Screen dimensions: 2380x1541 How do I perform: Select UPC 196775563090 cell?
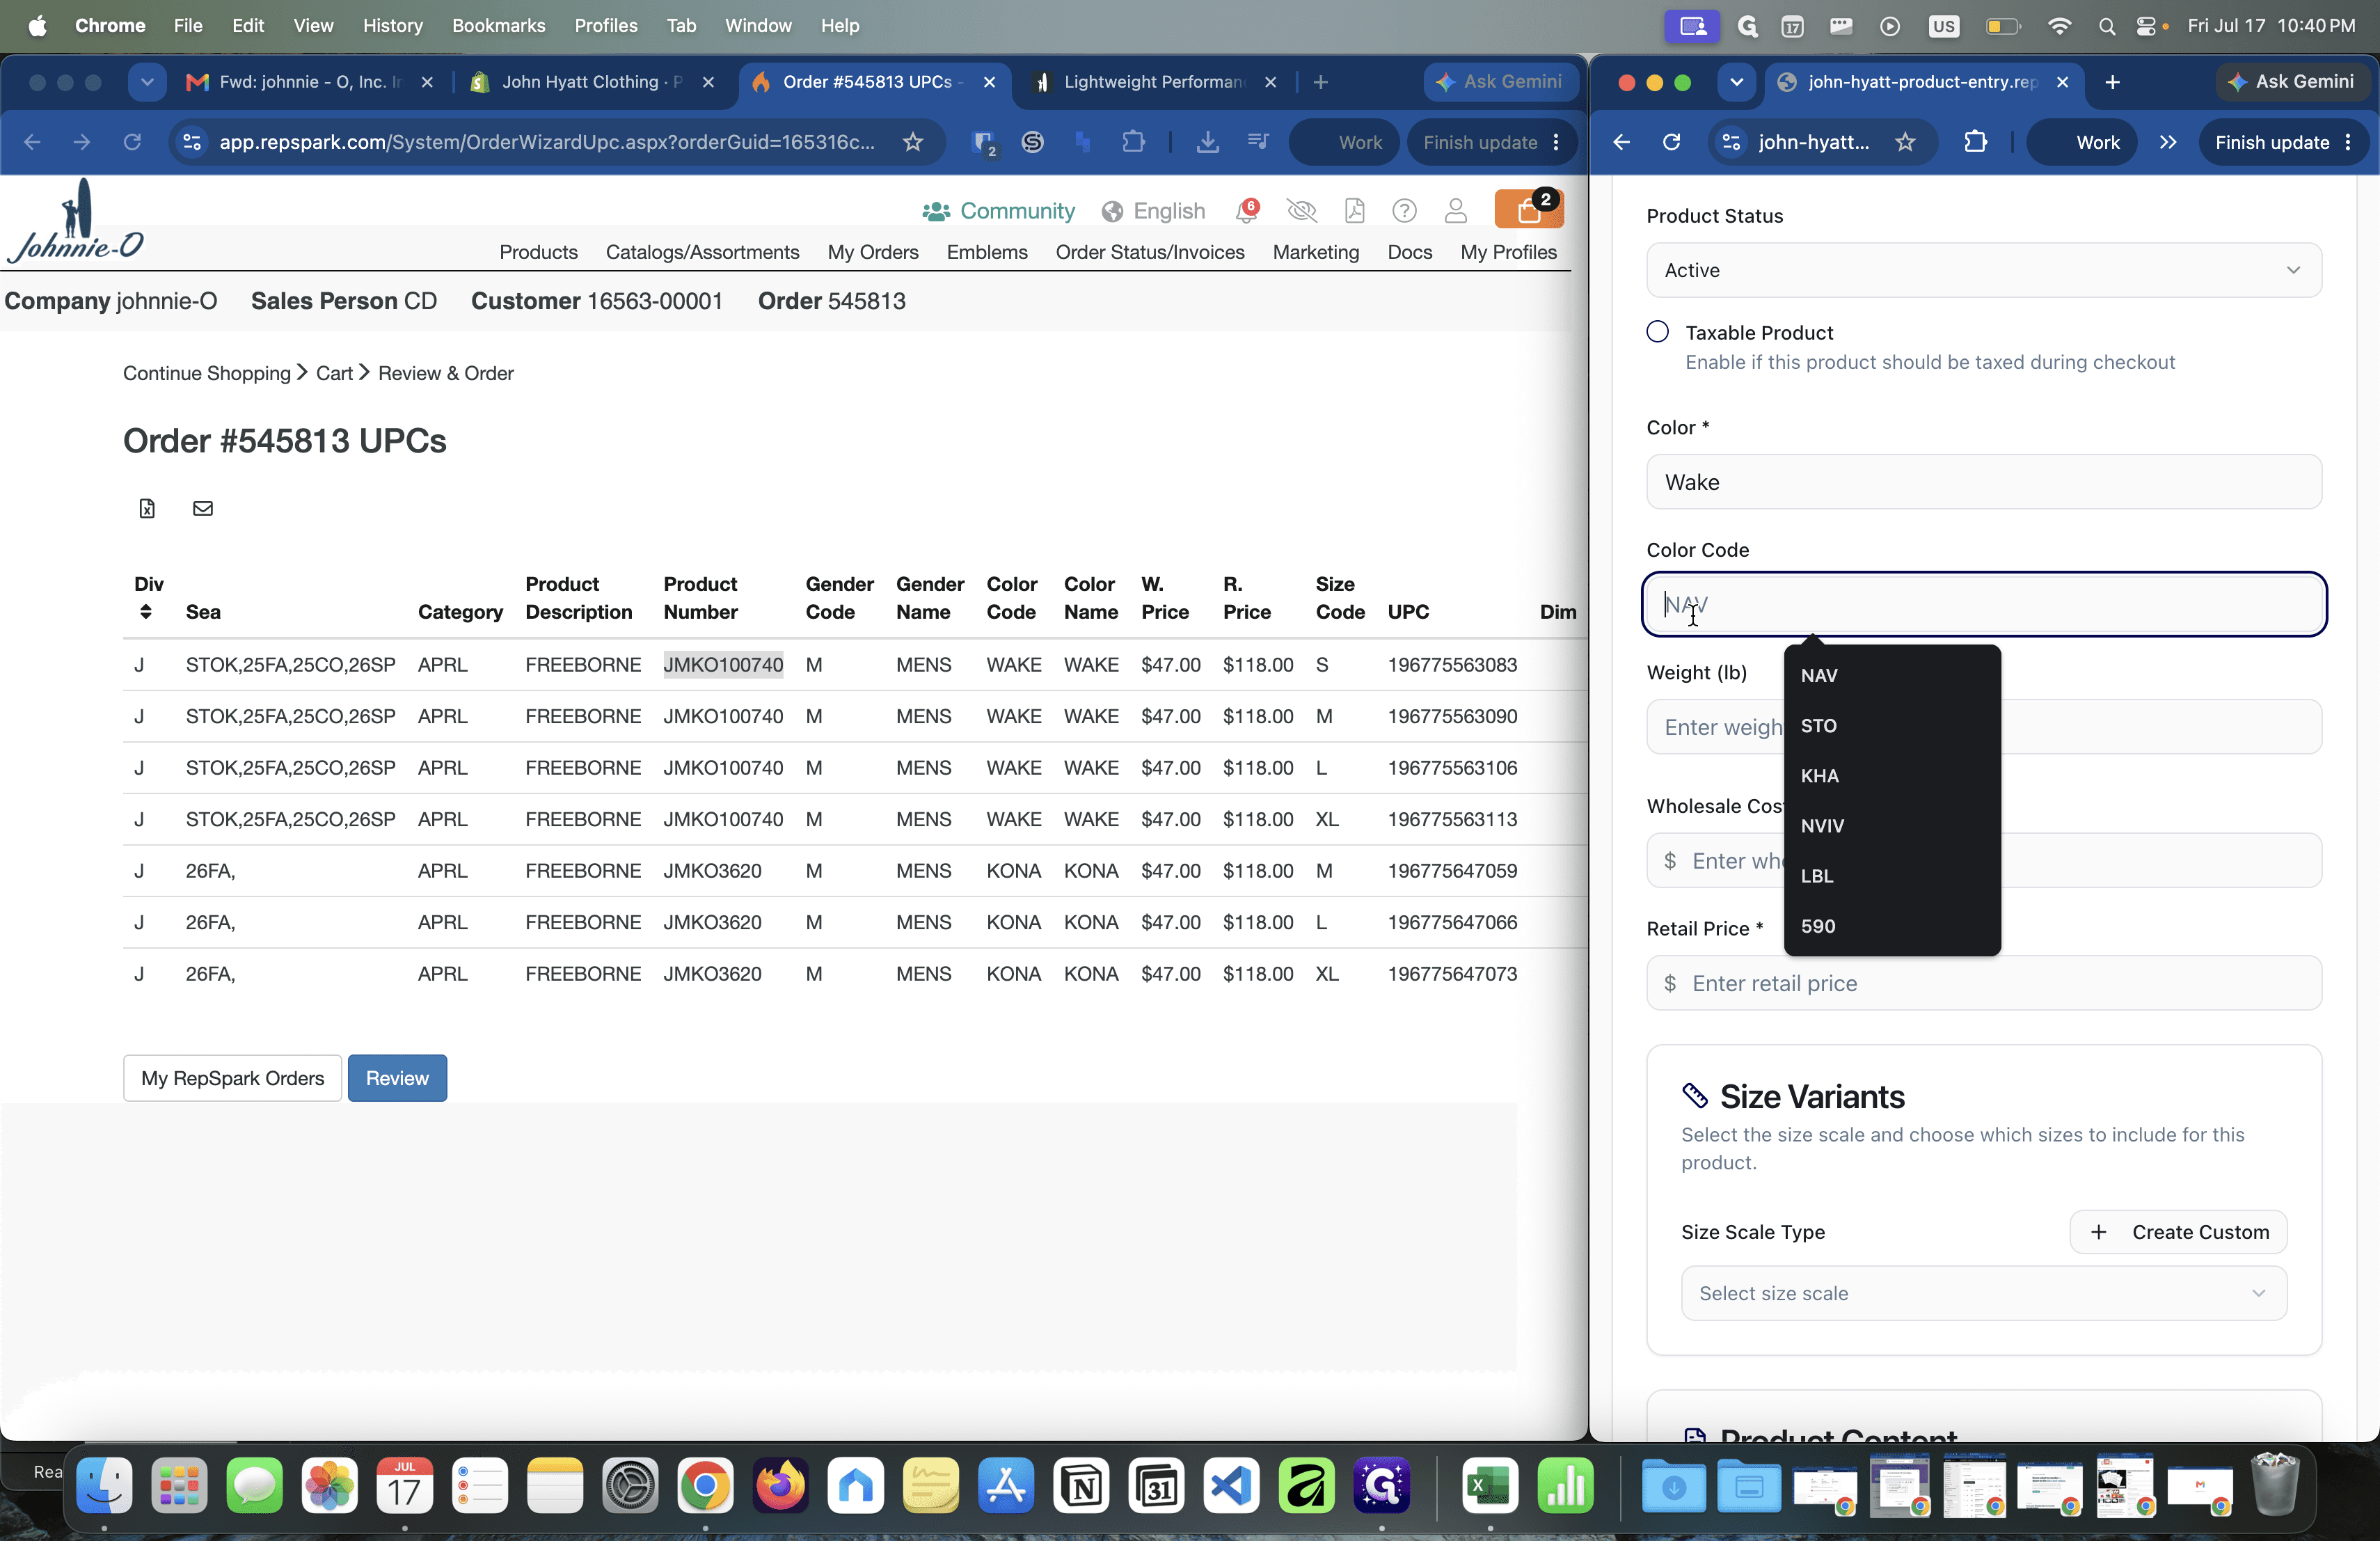click(x=1452, y=716)
